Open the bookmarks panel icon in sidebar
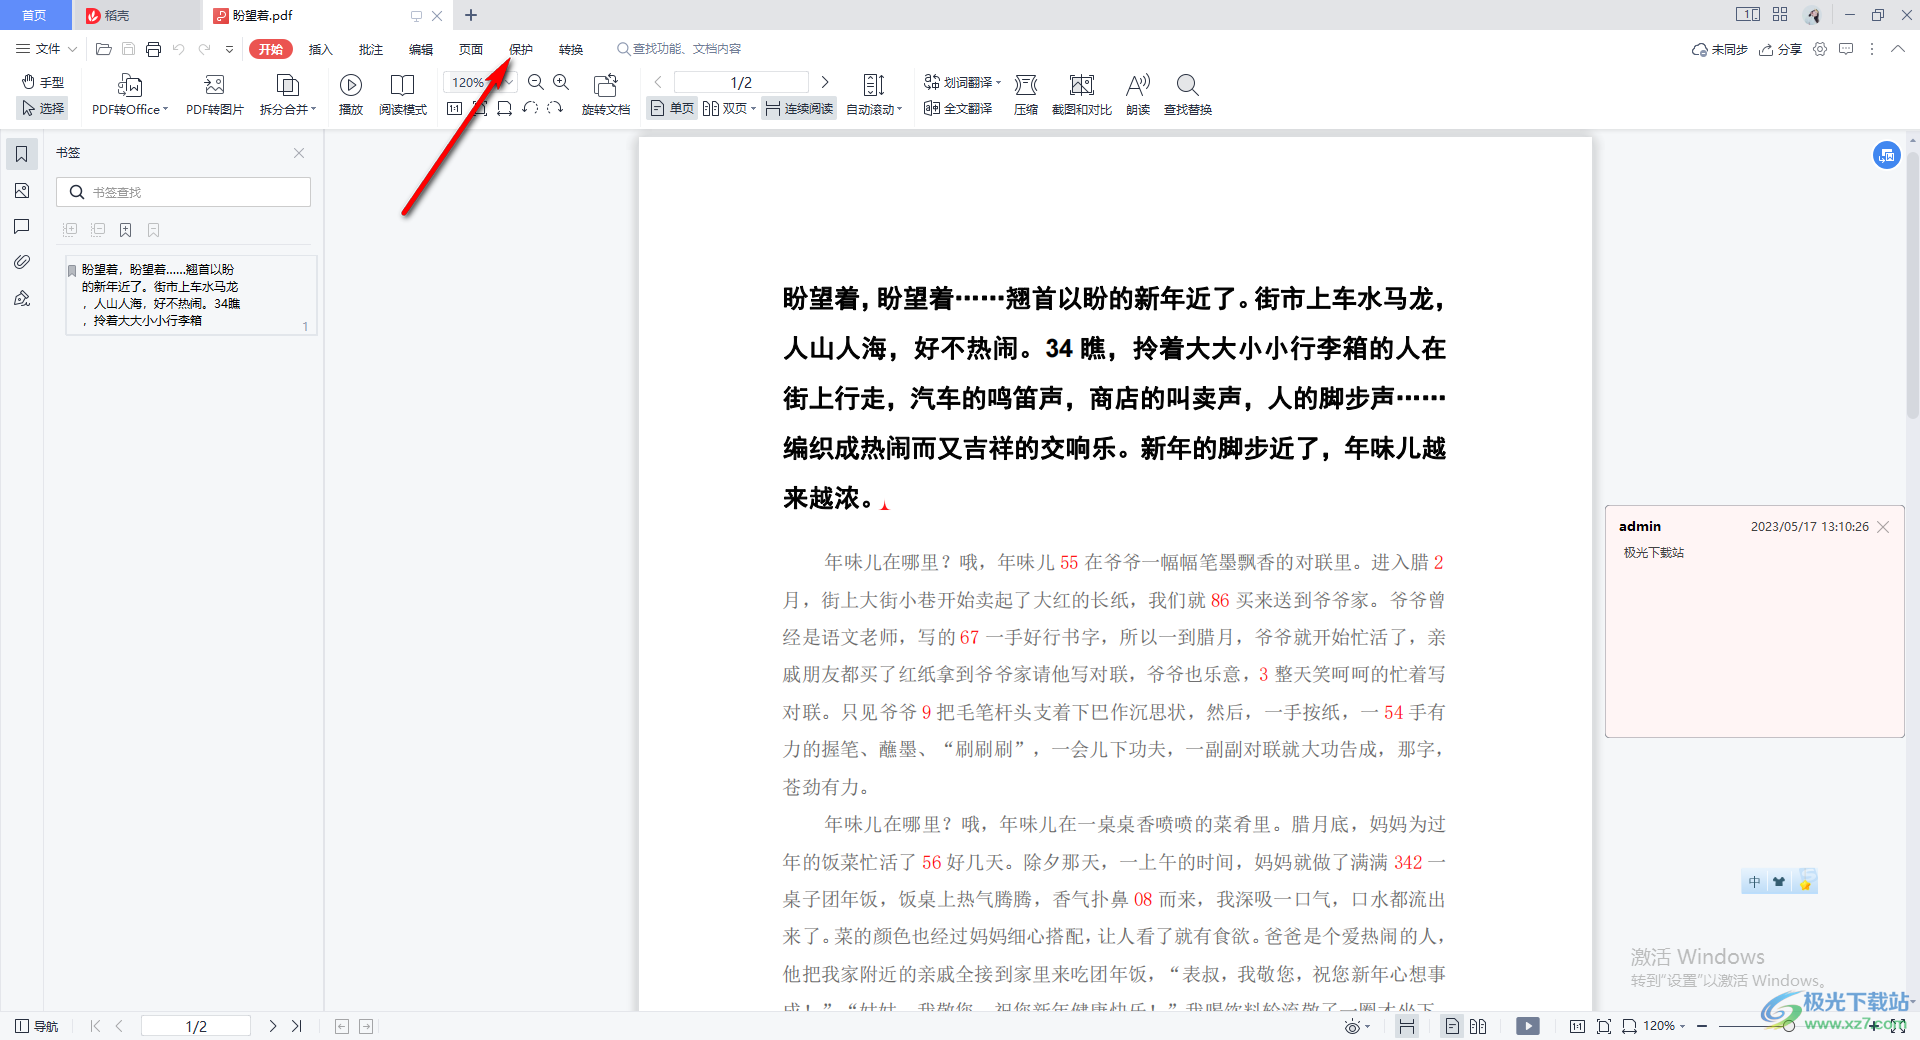 (x=22, y=154)
